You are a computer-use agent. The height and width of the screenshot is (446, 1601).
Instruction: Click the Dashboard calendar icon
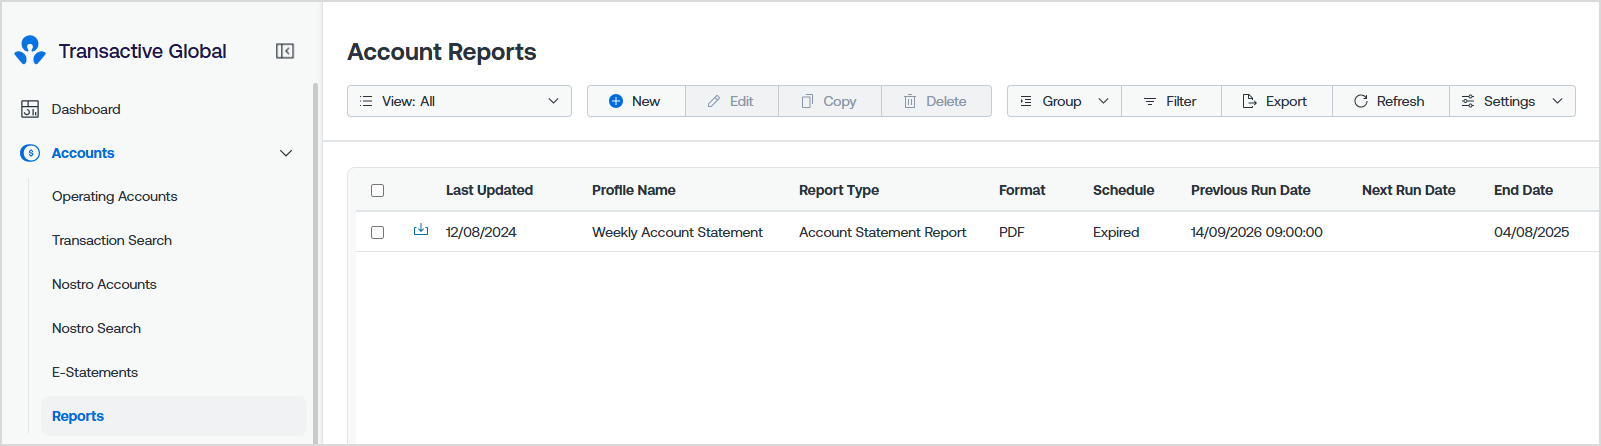click(30, 109)
